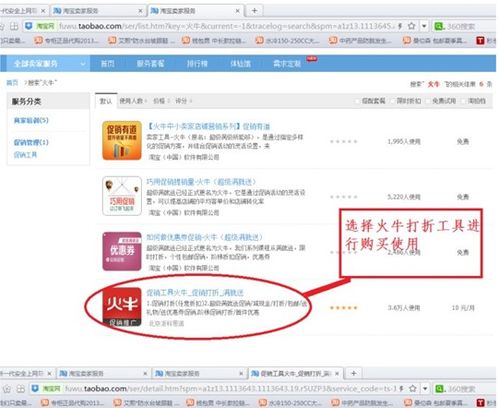Open the 巧用促销 service thumbnail
The height and width of the screenshot is (408, 499).
(x=122, y=196)
